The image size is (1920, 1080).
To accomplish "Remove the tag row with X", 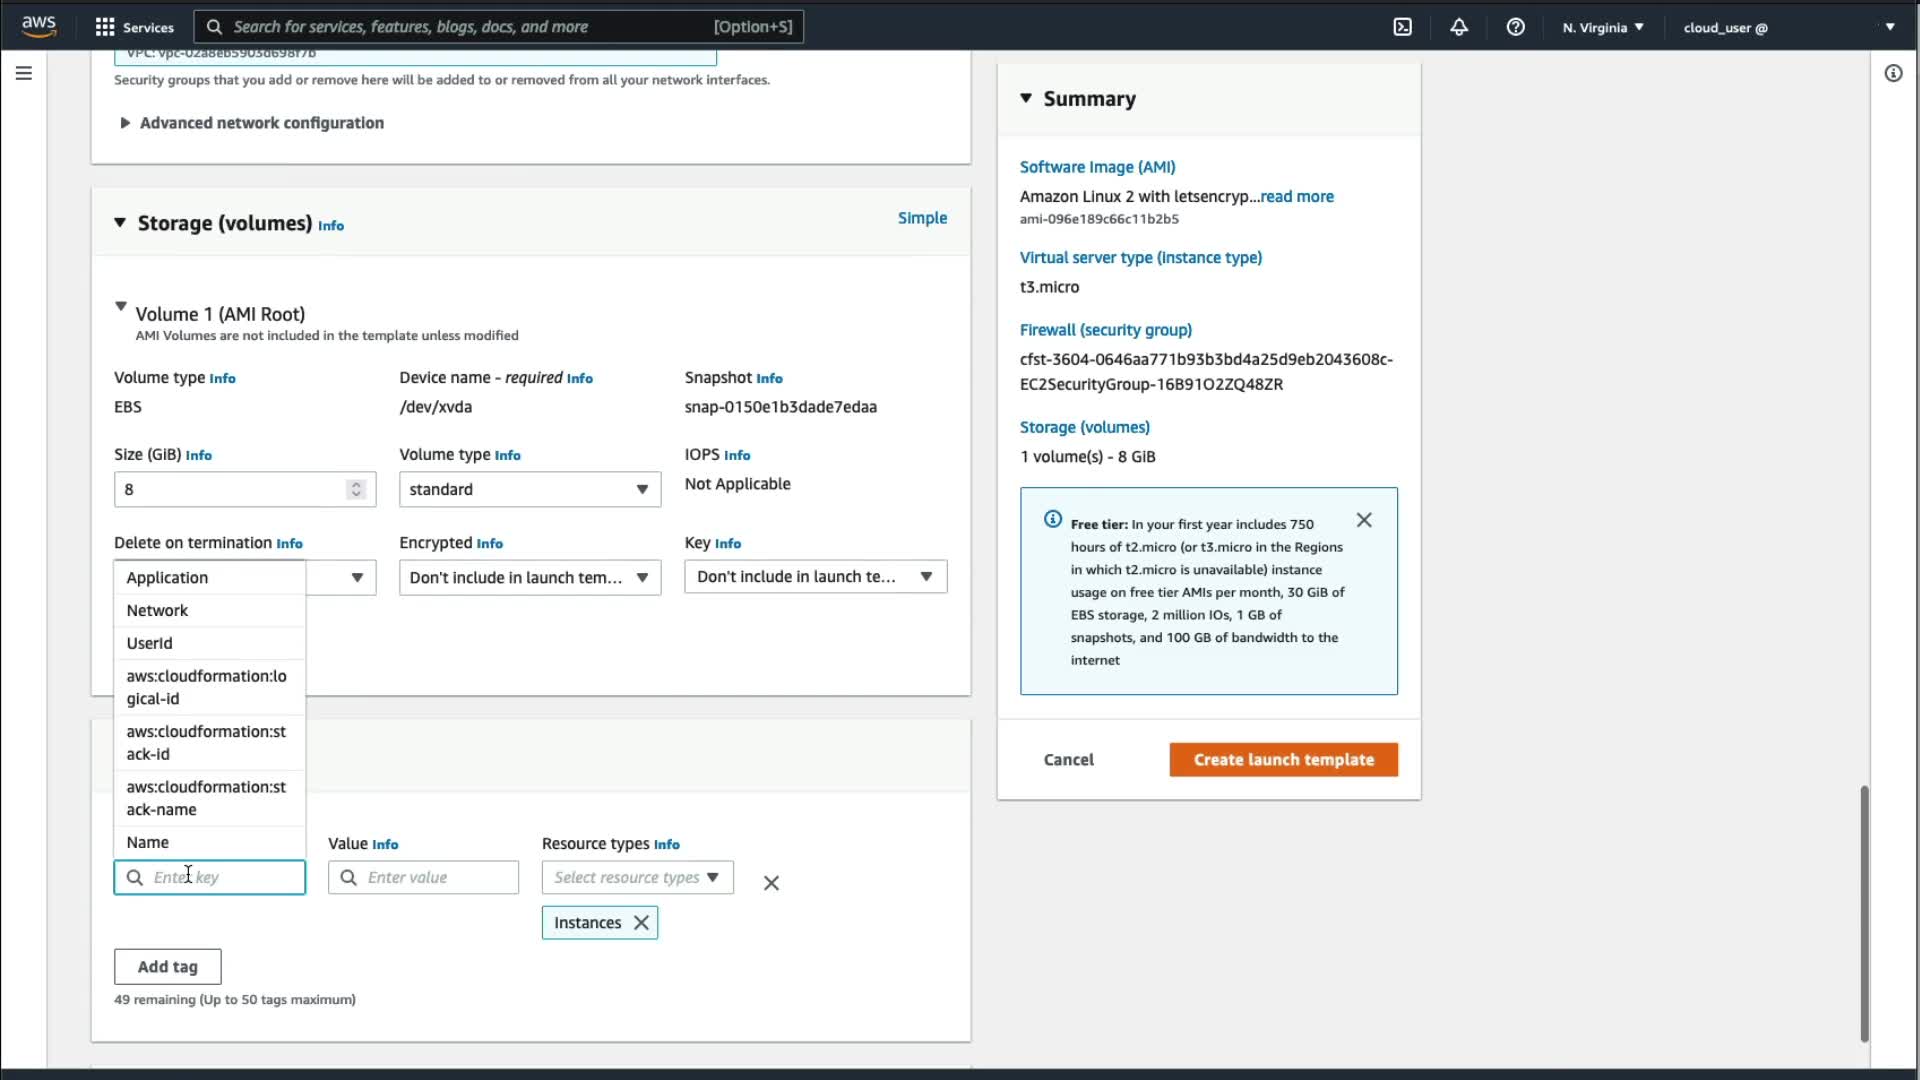I will pyautogui.click(x=771, y=883).
